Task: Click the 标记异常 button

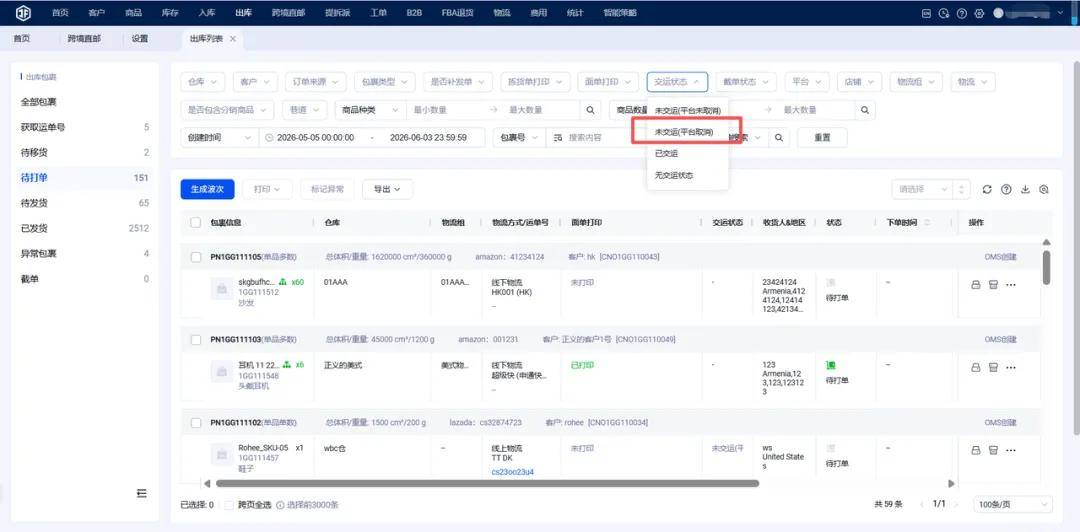Action: click(x=327, y=190)
